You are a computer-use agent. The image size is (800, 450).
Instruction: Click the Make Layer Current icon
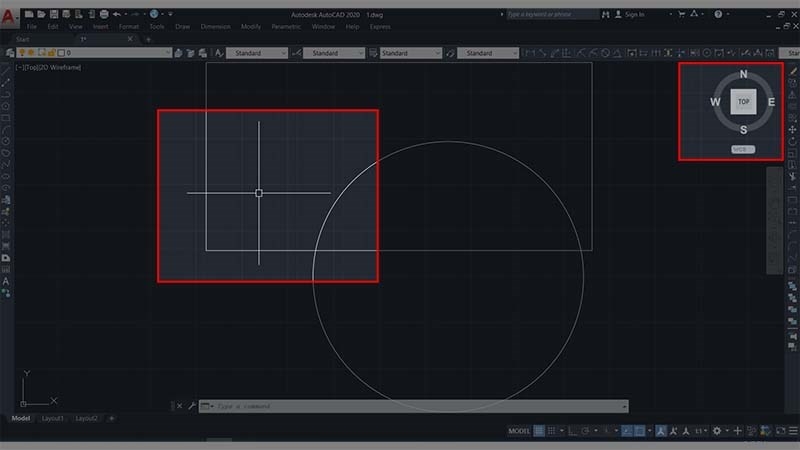click(178, 53)
